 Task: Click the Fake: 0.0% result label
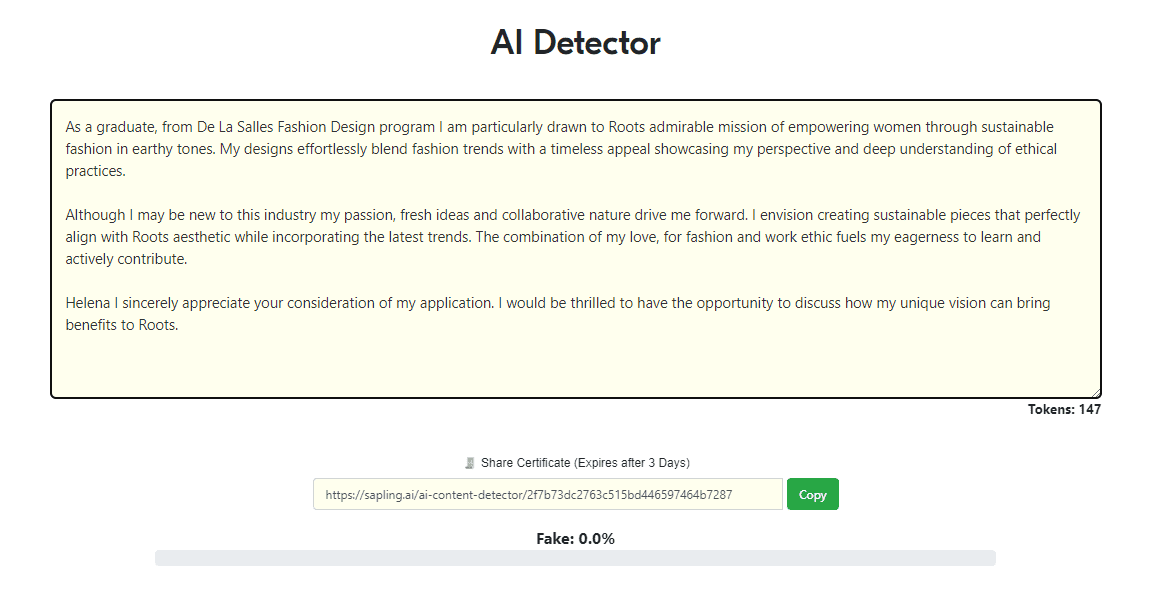(x=575, y=539)
